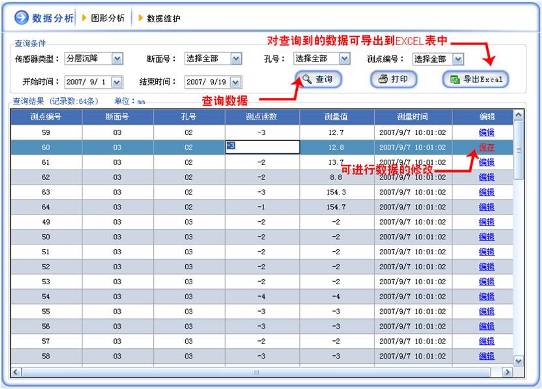The image size is (542, 389).
Task: Click the 导出Excel button
Action: click(x=476, y=79)
